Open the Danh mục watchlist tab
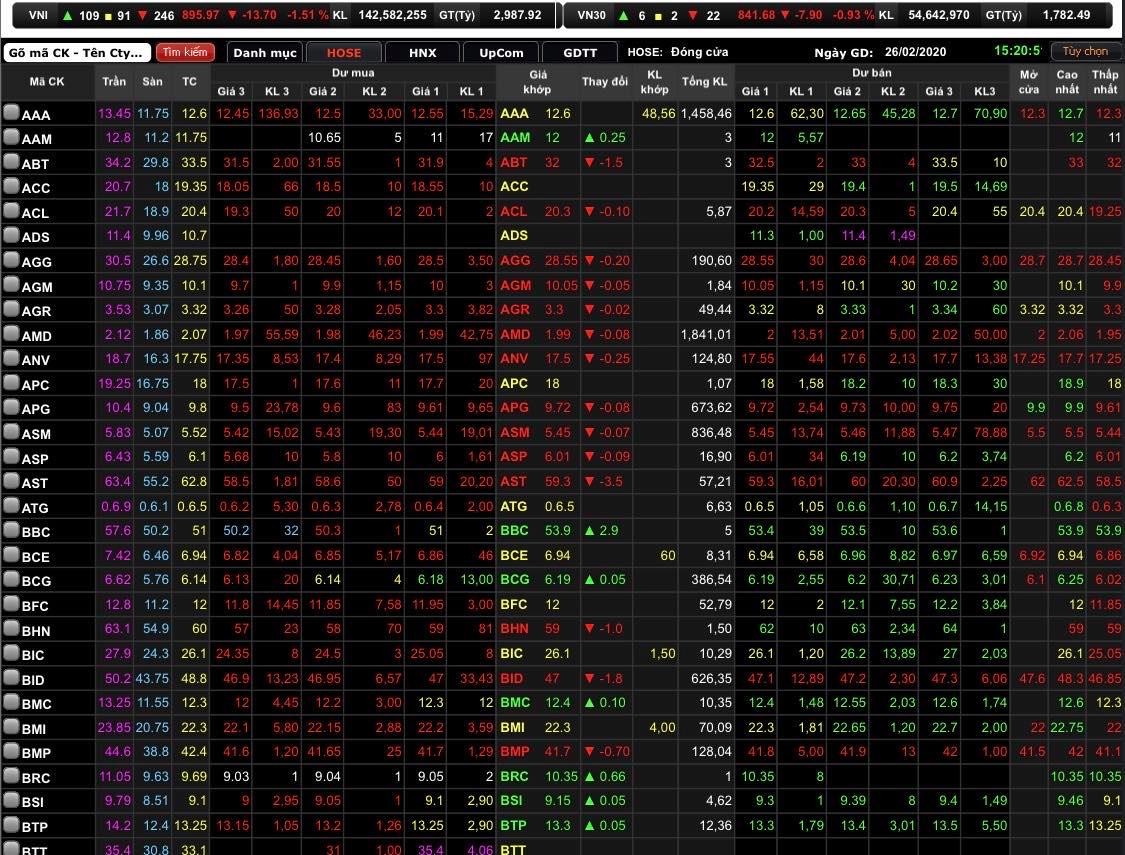The width and height of the screenshot is (1125, 855). point(264,53)
